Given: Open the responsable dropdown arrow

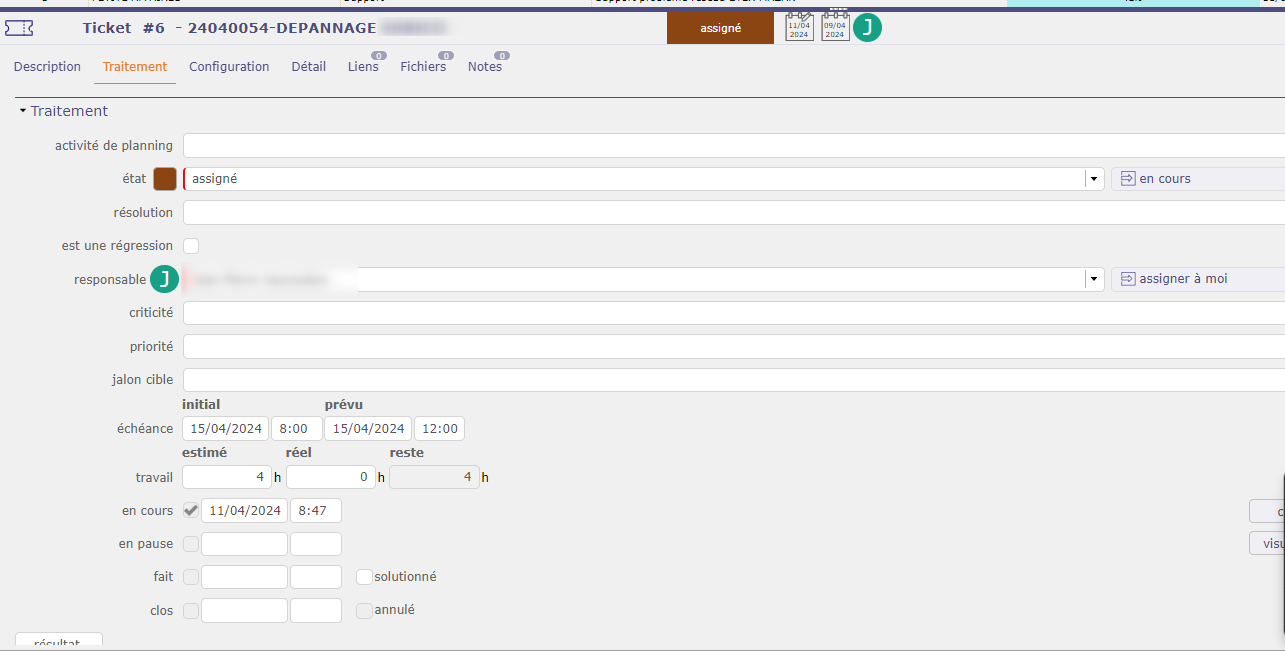Looking at the screenshot, I should pyautogui.click(x=1094, y=279).
